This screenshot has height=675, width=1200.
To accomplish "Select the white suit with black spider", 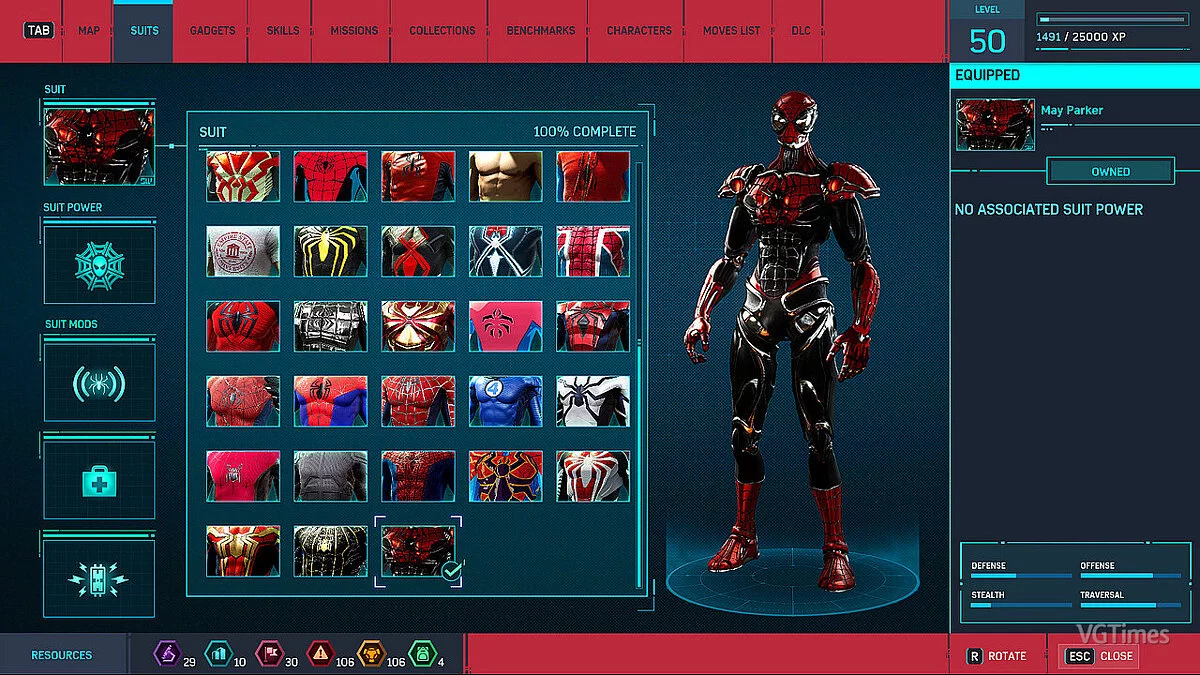I will [593, 401].
